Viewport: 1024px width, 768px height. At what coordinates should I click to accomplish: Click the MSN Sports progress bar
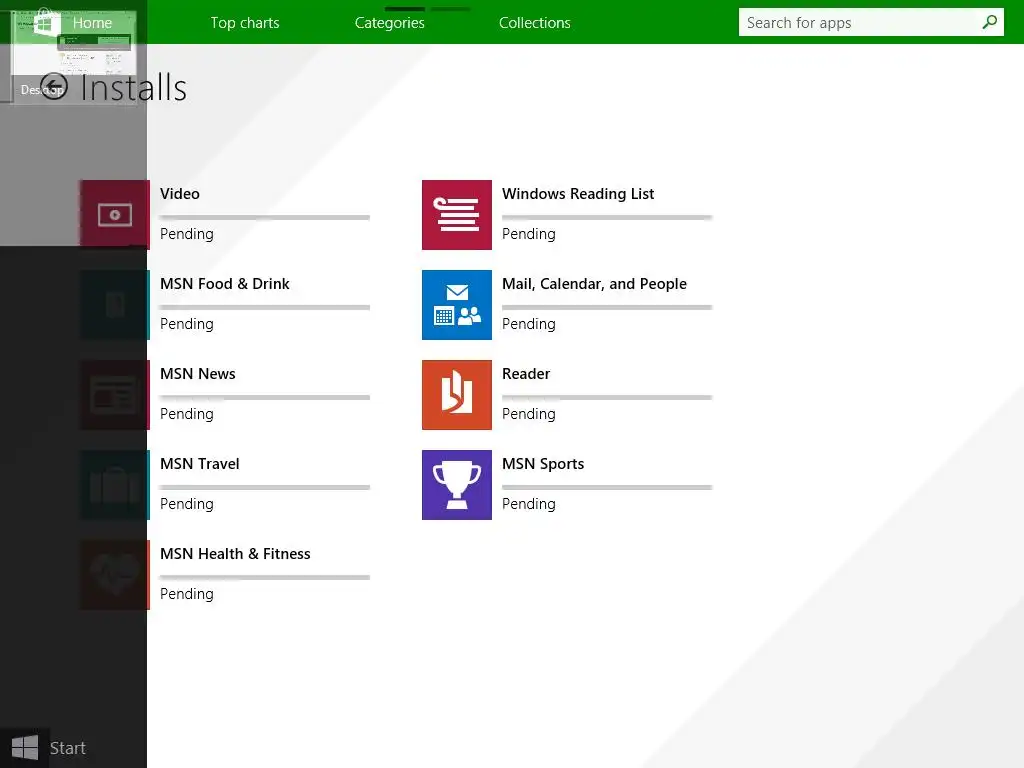[x=607, y=487]
